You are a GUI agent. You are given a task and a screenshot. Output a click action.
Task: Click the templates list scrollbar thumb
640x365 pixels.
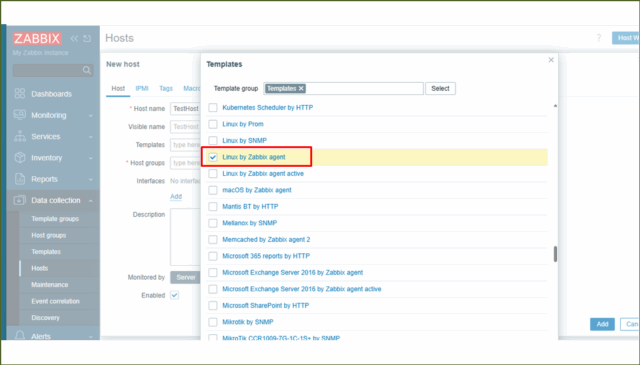coord(555,254)
